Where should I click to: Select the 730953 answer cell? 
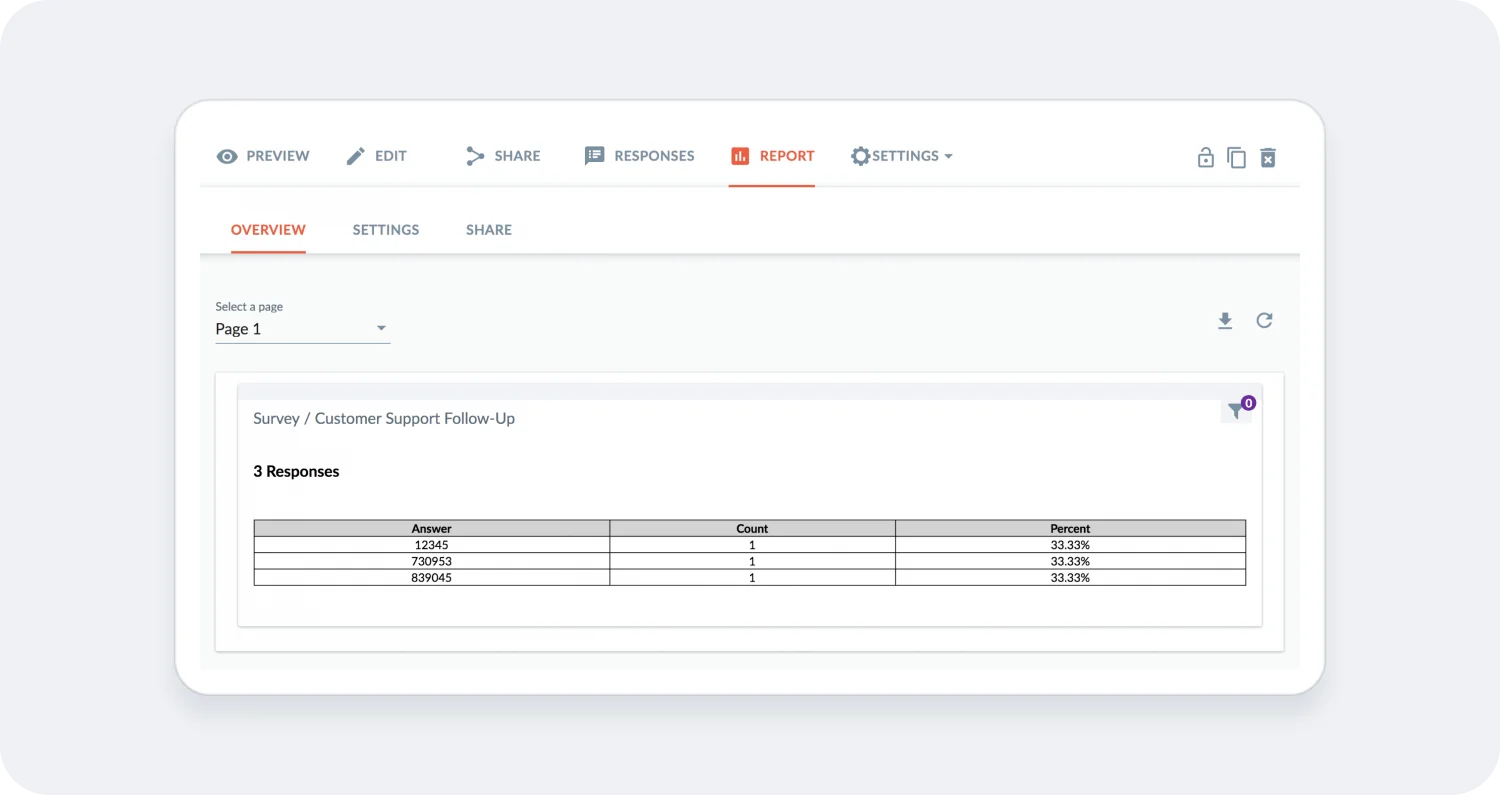click(x=432, y=561)
